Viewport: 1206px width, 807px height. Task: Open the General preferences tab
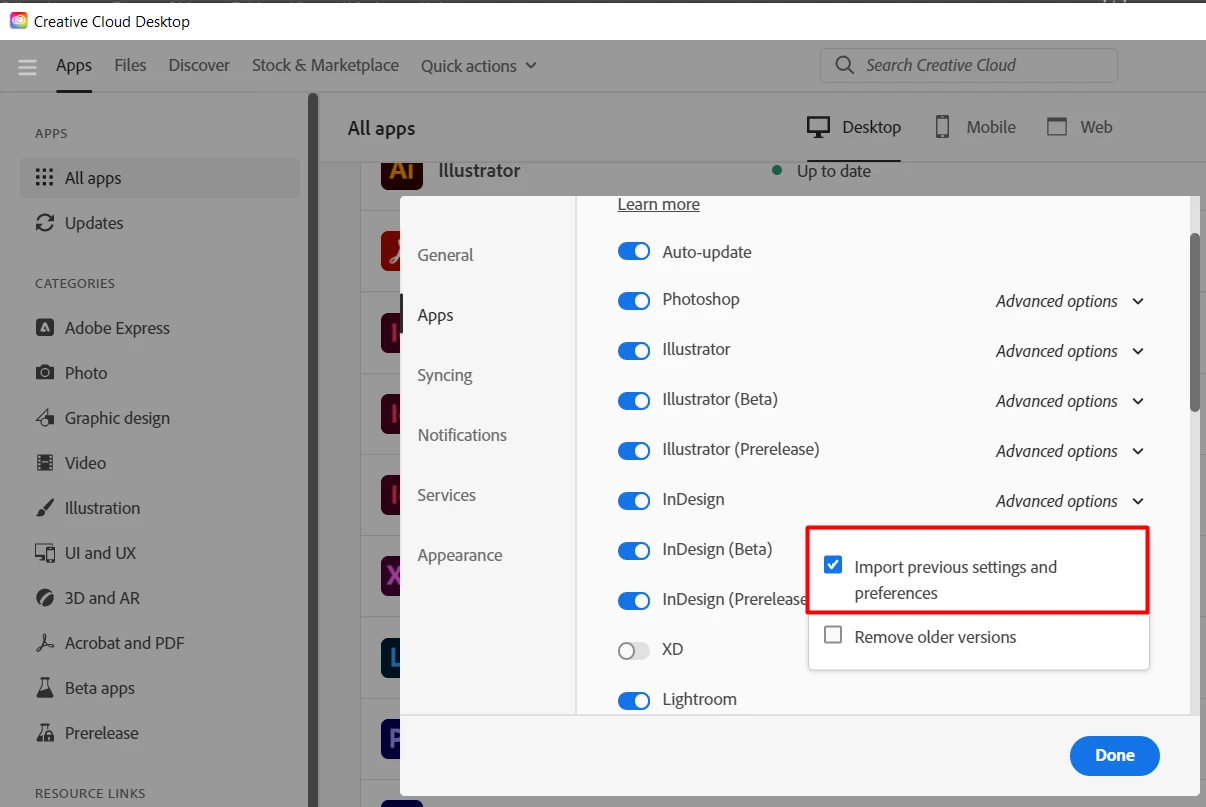445,255
